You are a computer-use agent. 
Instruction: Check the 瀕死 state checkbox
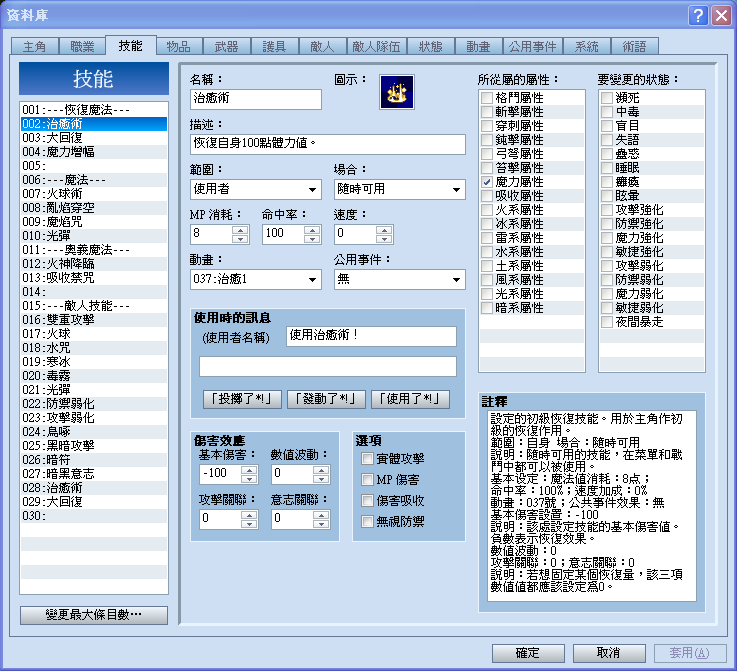coord(607,98)
